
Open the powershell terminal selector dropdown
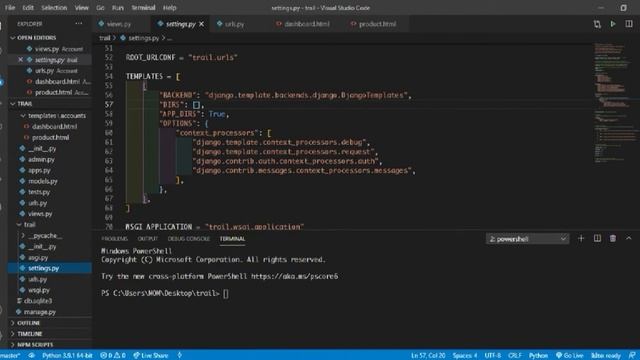coord(527,239)
